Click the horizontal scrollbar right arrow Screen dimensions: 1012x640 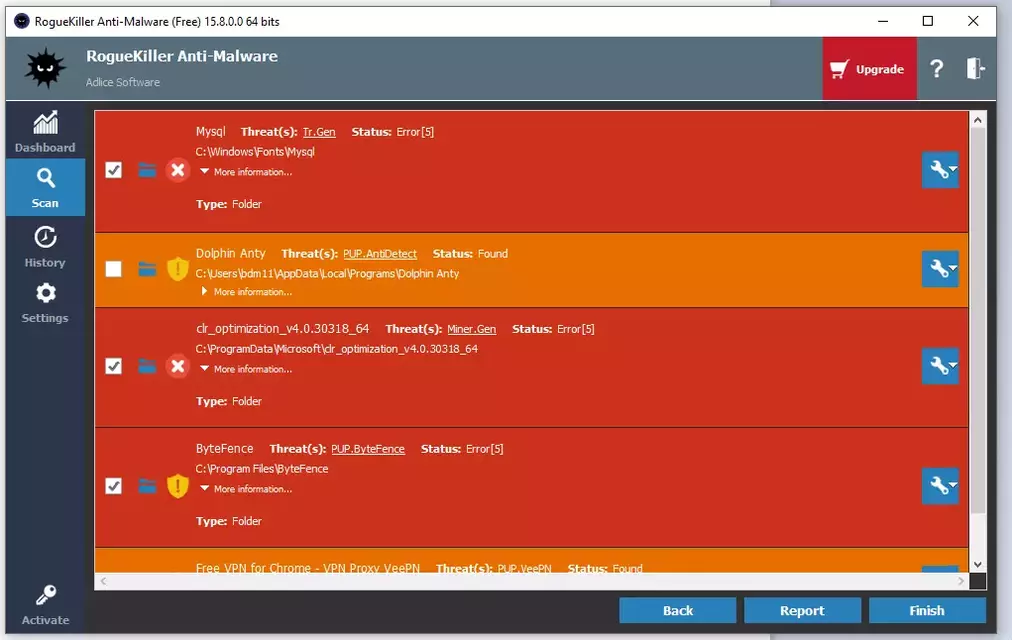click(x=961, y=581)
